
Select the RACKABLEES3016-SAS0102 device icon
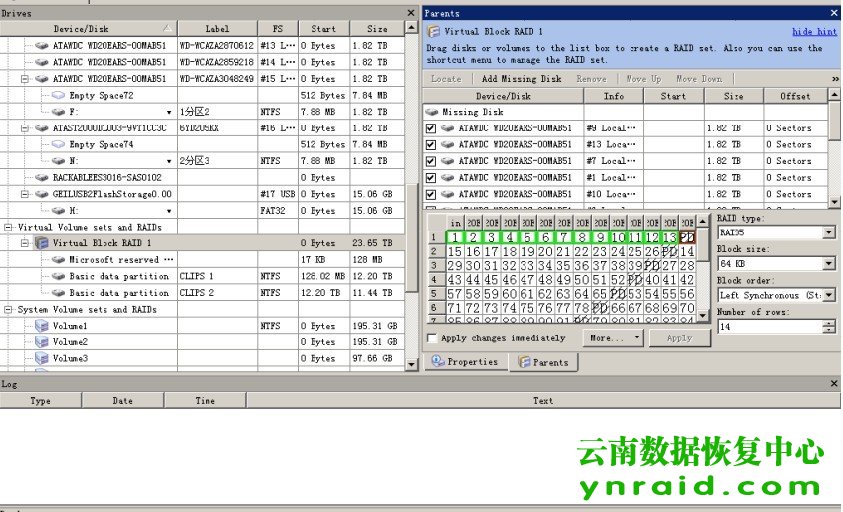(x=42, y=177)
